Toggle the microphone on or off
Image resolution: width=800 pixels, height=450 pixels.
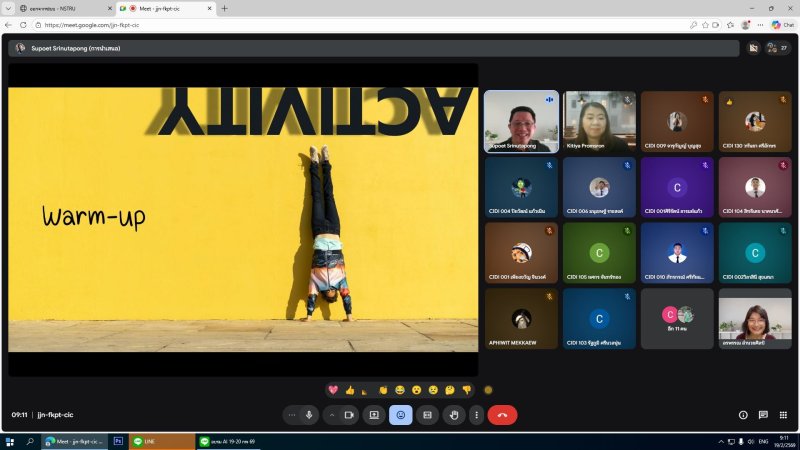pyautogui.click(x=309, y=414)
